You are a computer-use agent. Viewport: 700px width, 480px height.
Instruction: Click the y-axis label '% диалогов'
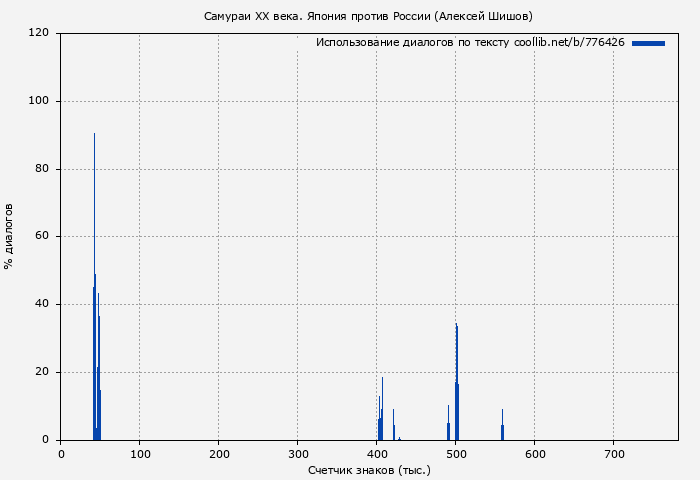(9, 236)
